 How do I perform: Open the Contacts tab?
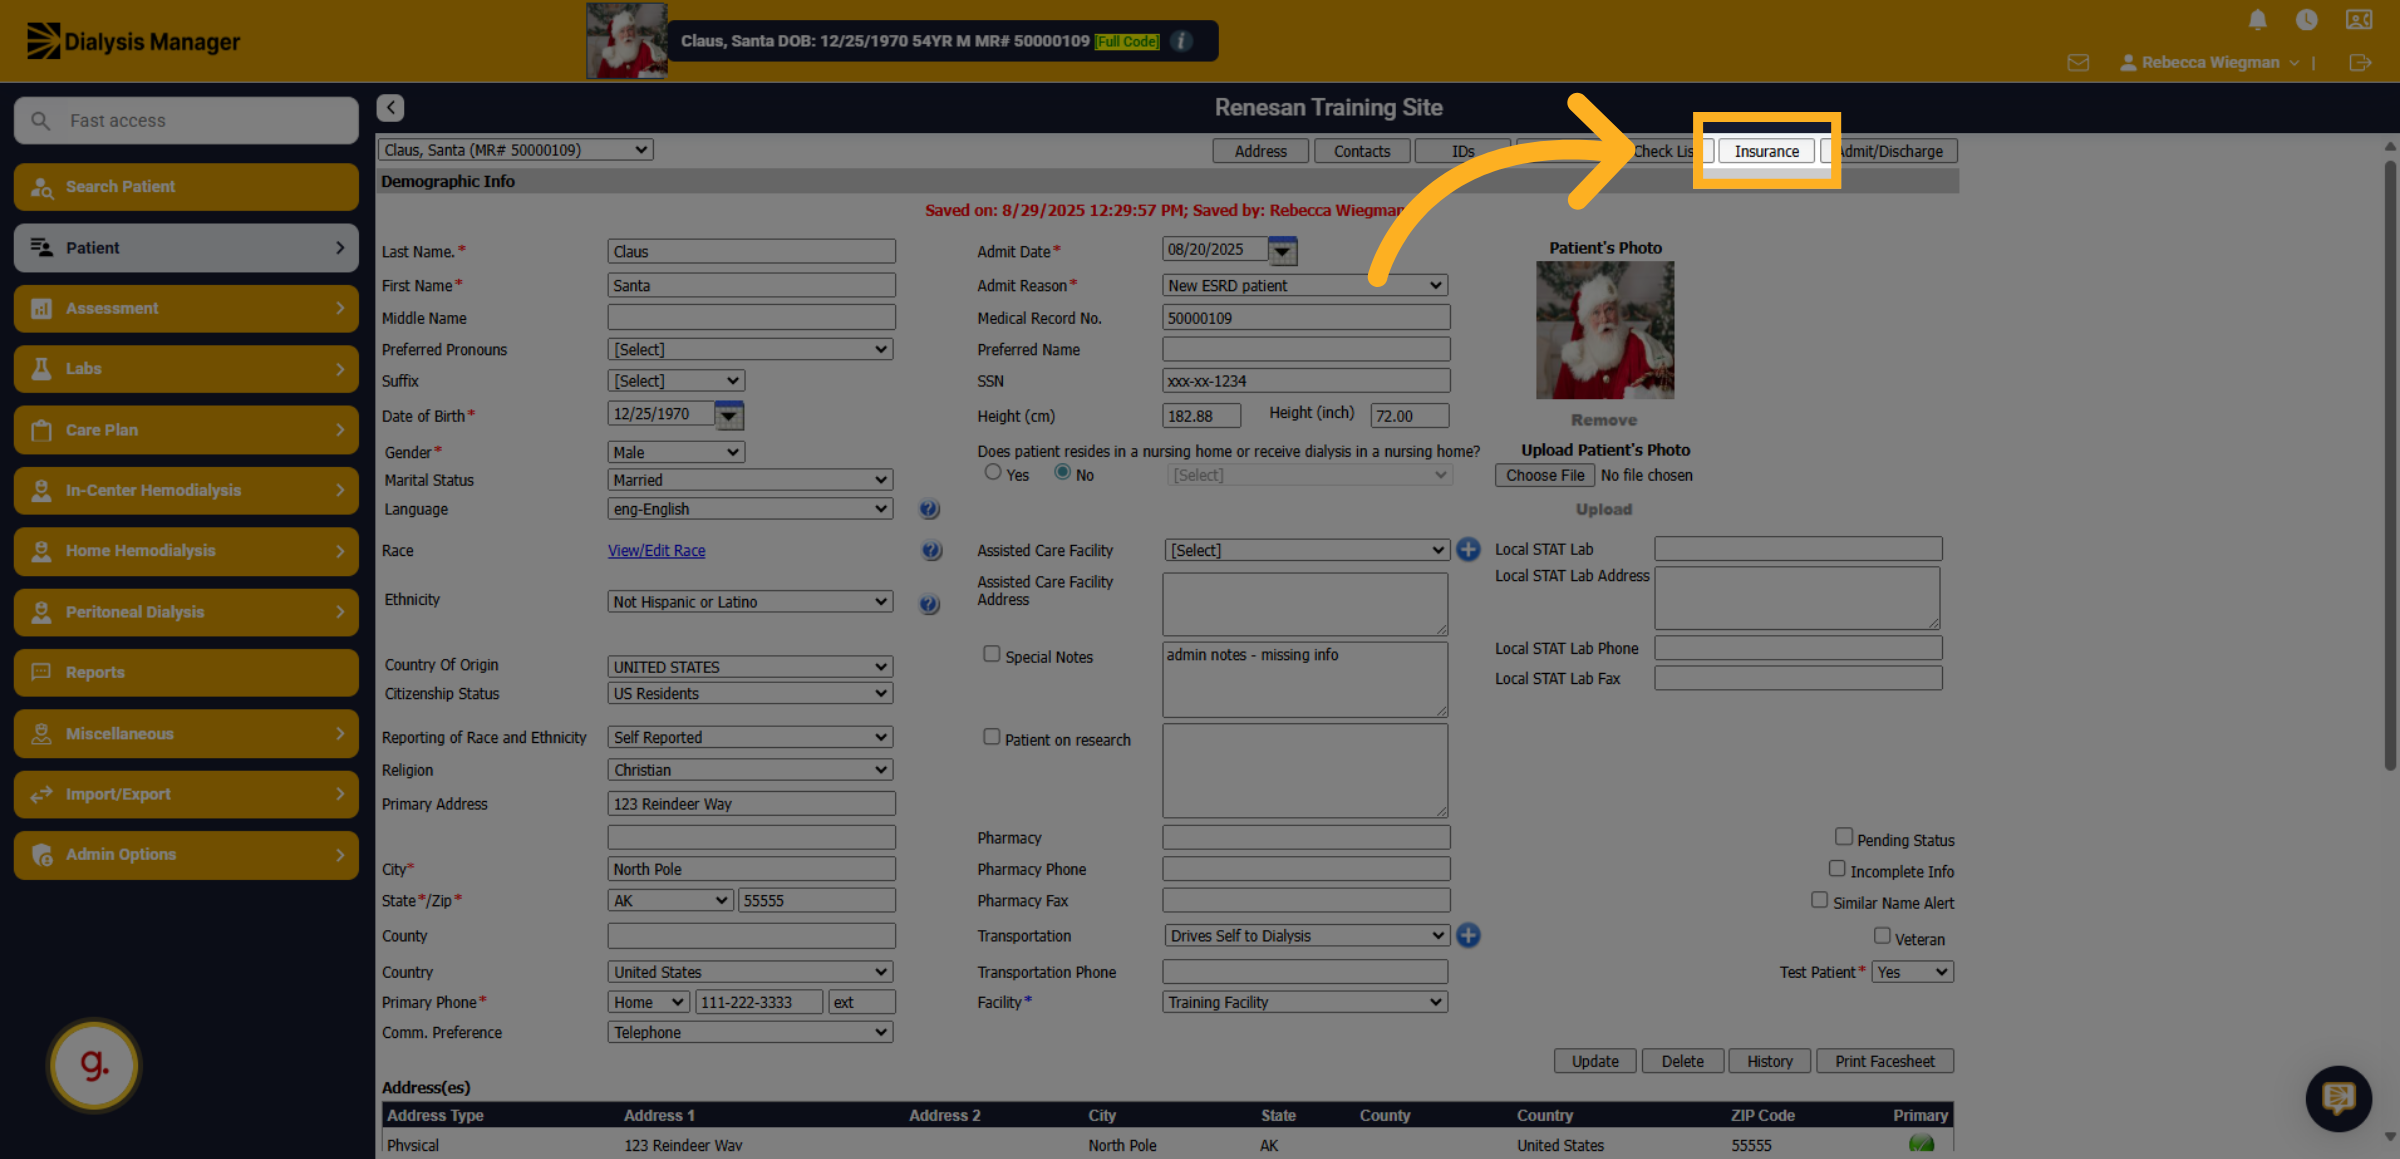click(x=1362, y=151)
